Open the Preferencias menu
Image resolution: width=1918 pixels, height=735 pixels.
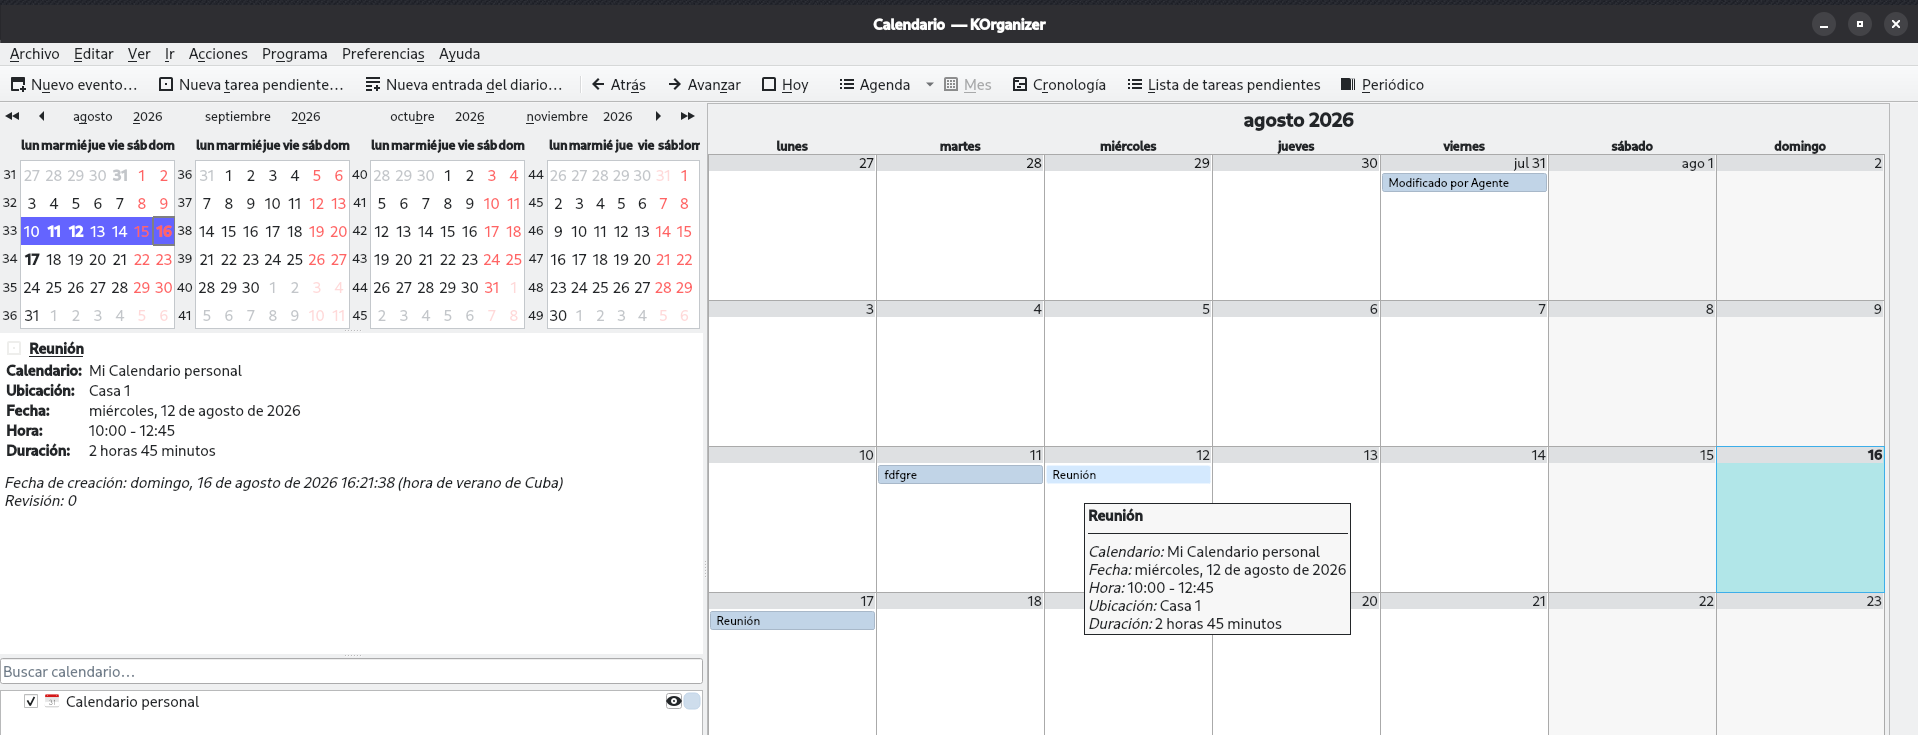383,54
